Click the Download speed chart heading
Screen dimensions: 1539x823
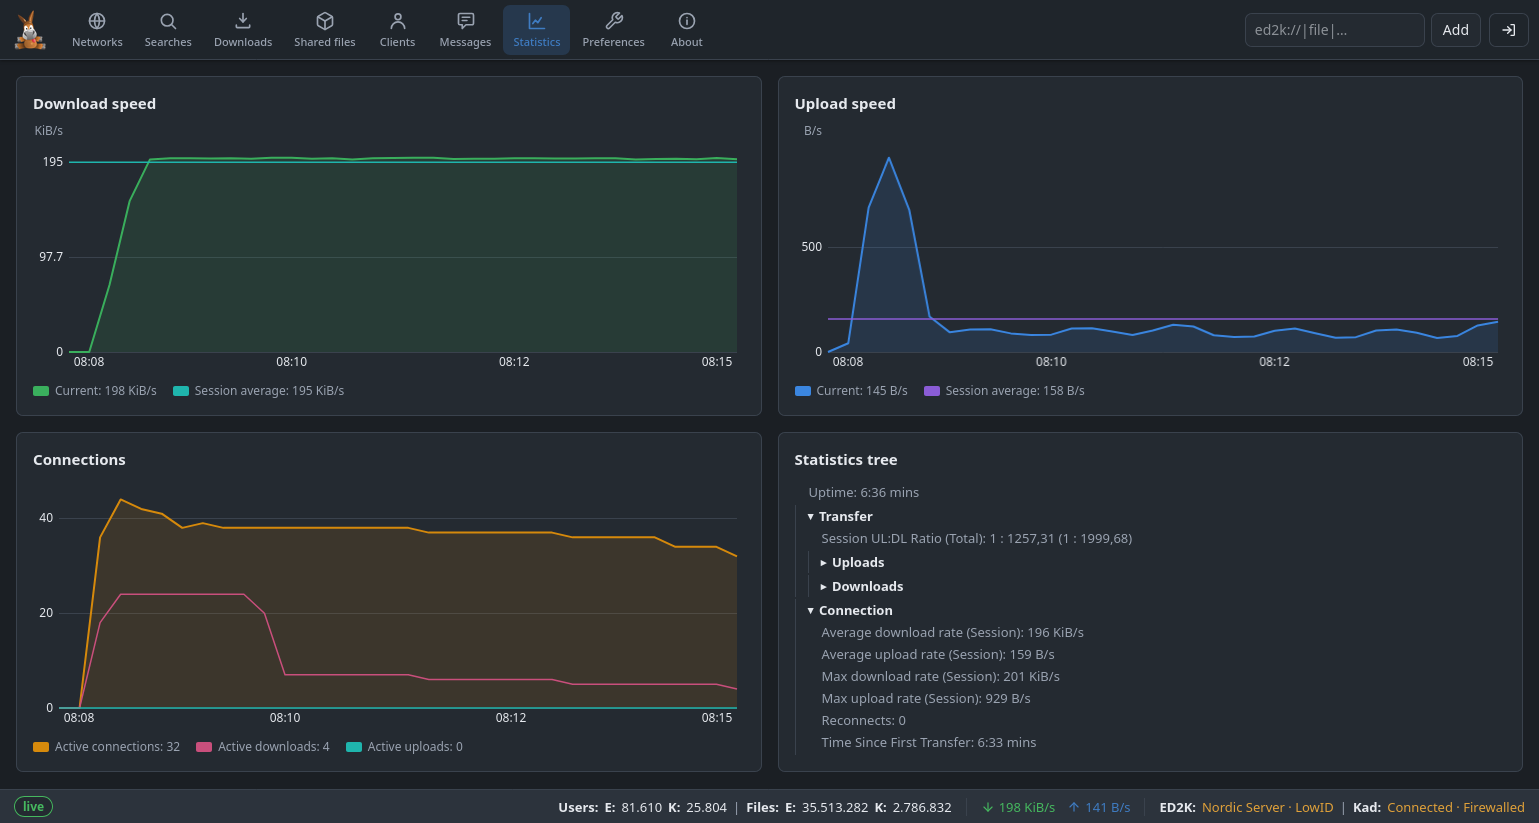pos(94,104)
